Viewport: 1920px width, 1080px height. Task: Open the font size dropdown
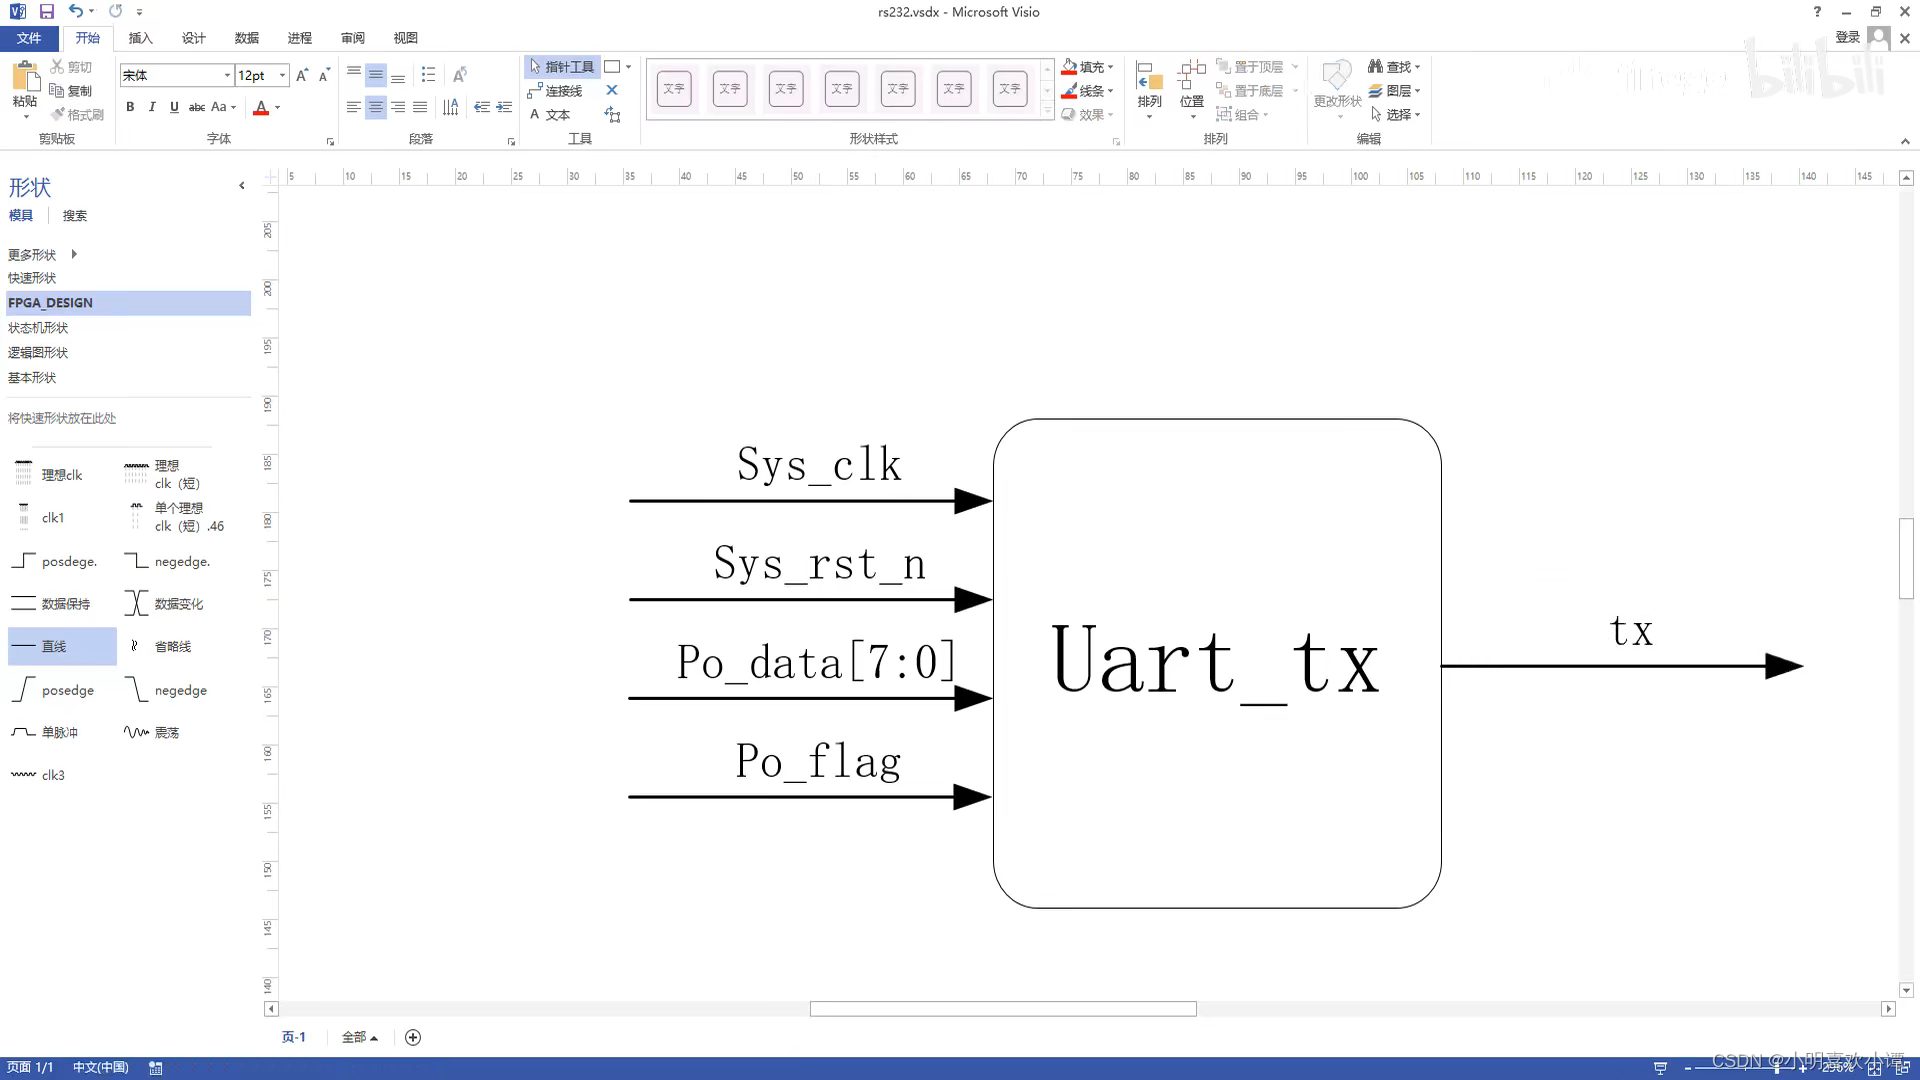(x=281, y=75)
